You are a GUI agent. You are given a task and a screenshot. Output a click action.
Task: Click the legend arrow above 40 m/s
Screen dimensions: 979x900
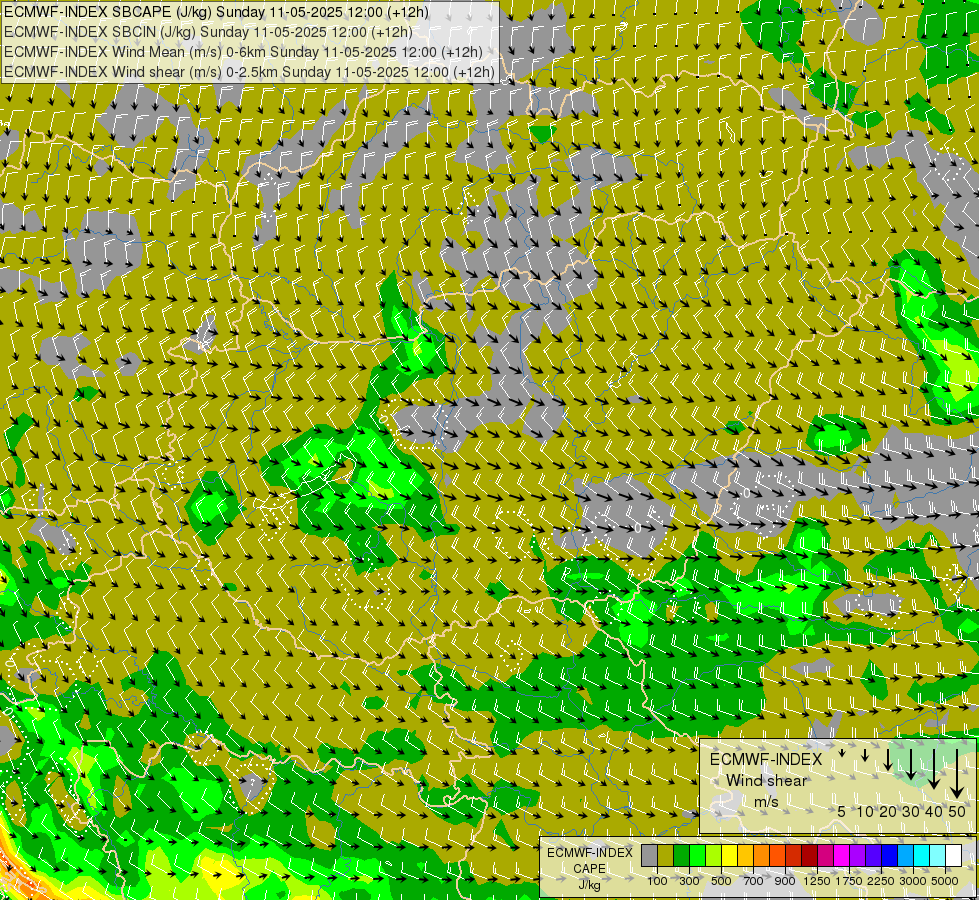point(934,769)
